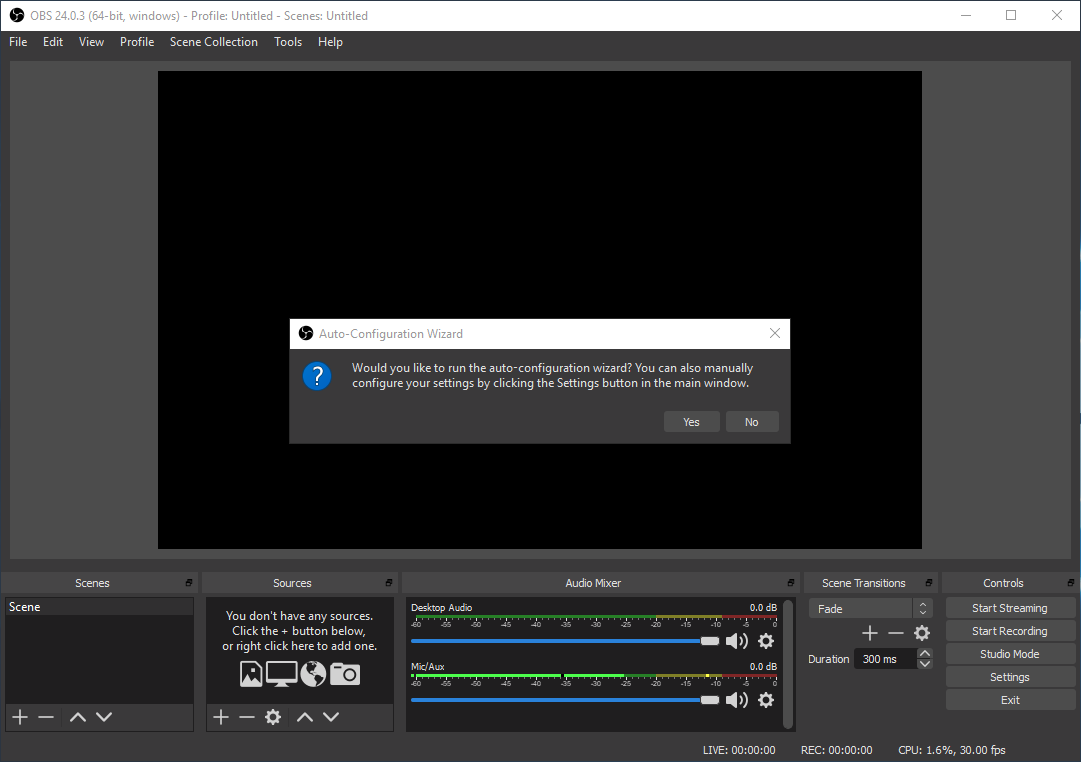Move source down with arrow icon
Image resolution: width=1081 pixels, height=762 pixels.
pyautogui.click(x=331, y=717)
